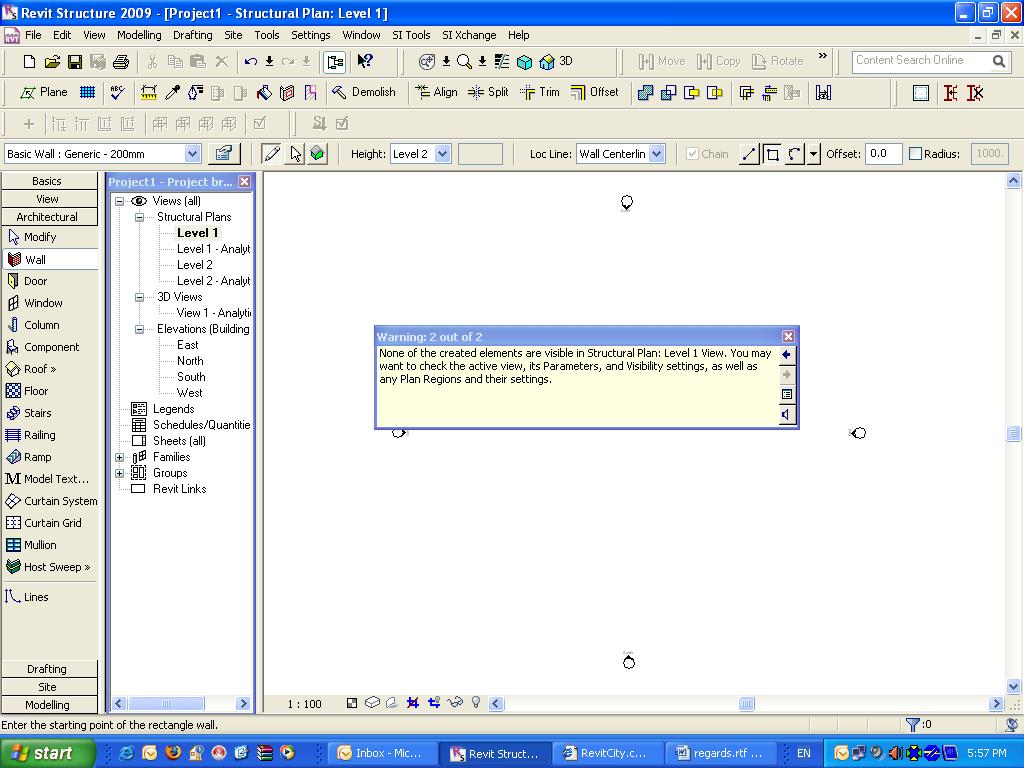The width and height of the screenshot is (1024, 768).
Task: Open the Modelling menu
Action: pos(139,35)
